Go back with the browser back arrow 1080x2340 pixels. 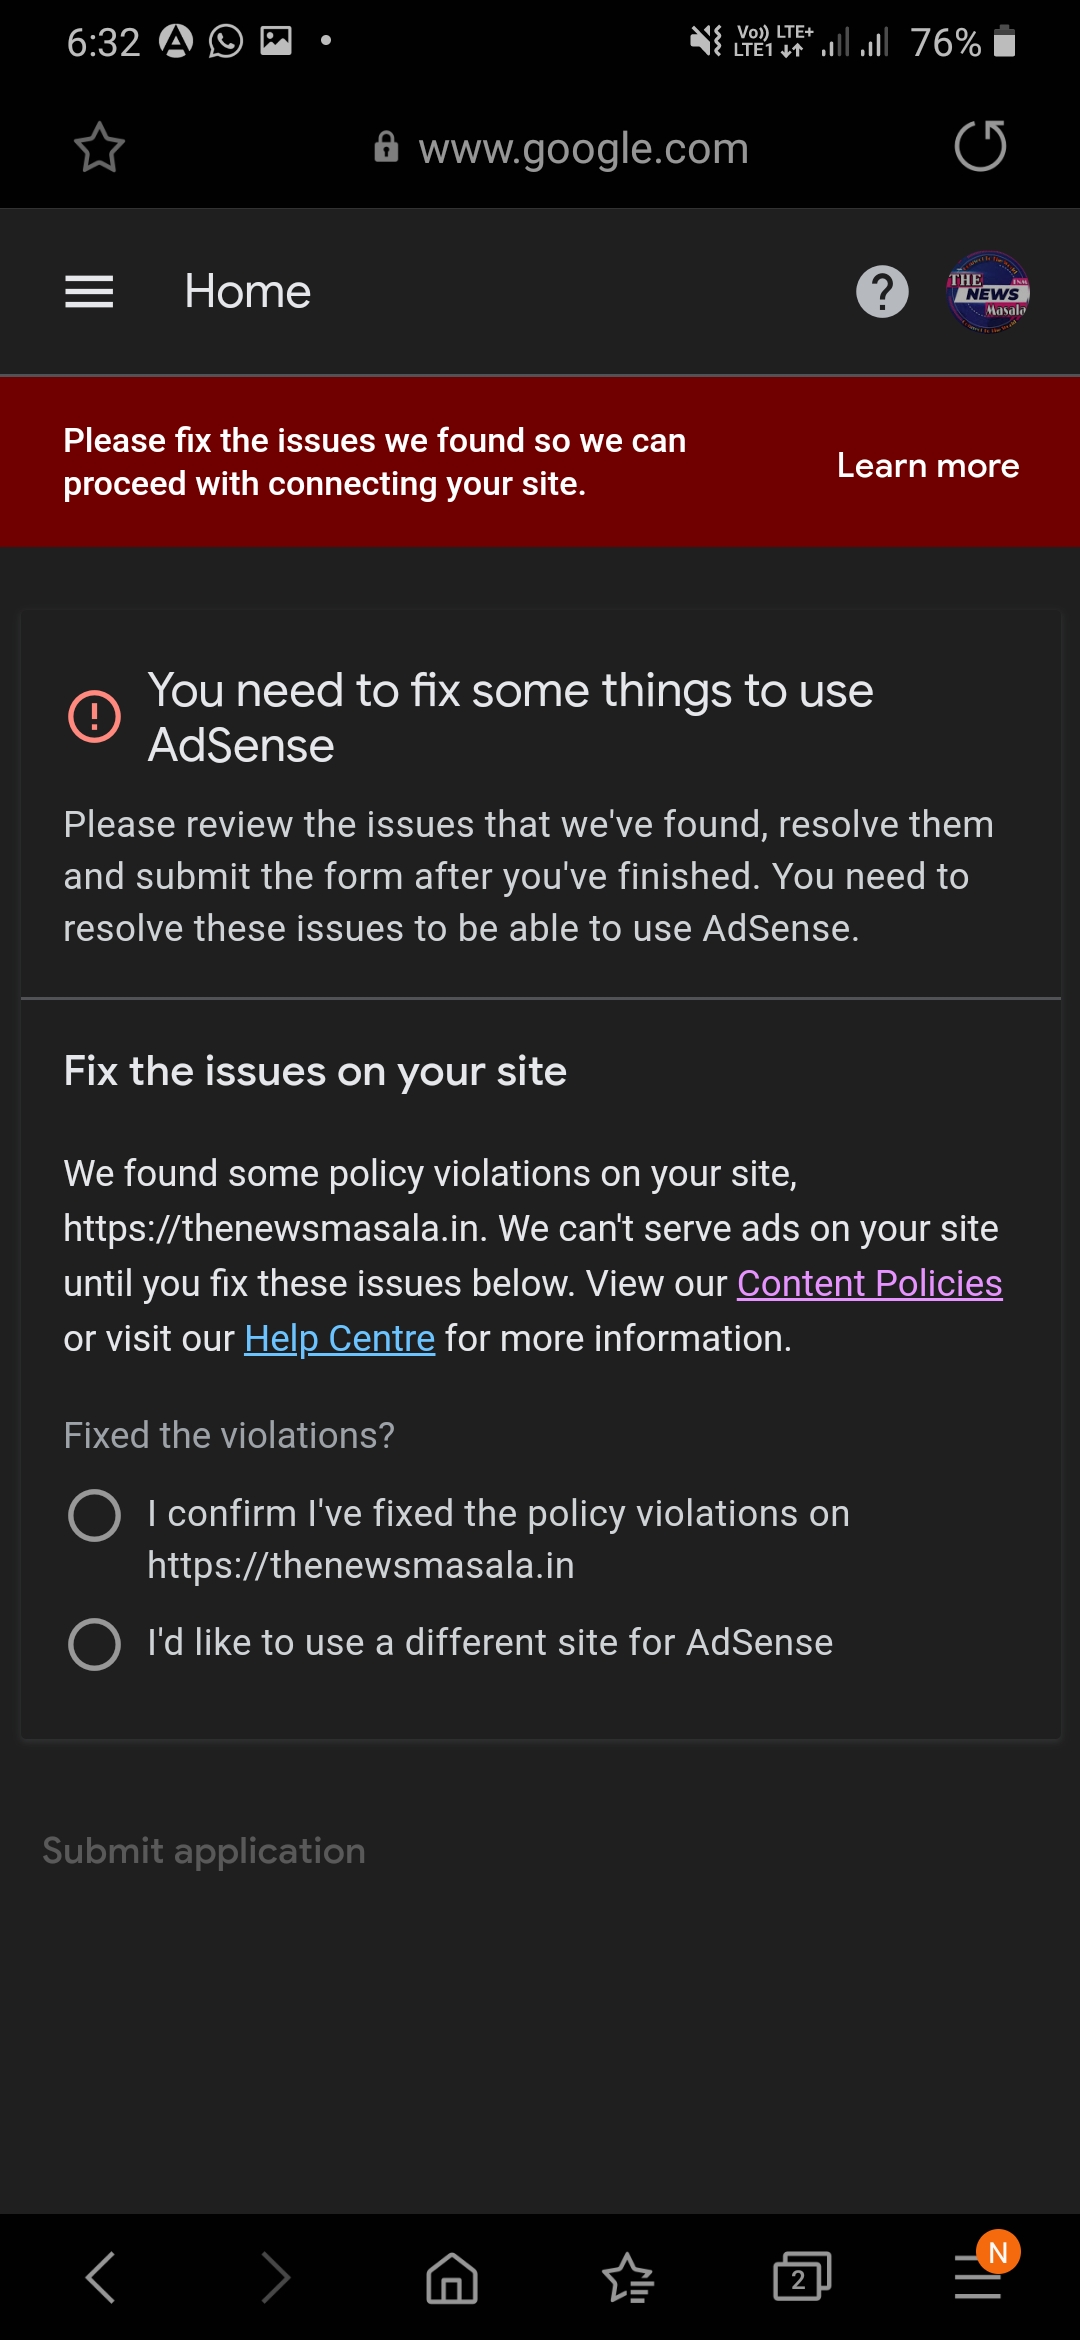pos(101,2278)
